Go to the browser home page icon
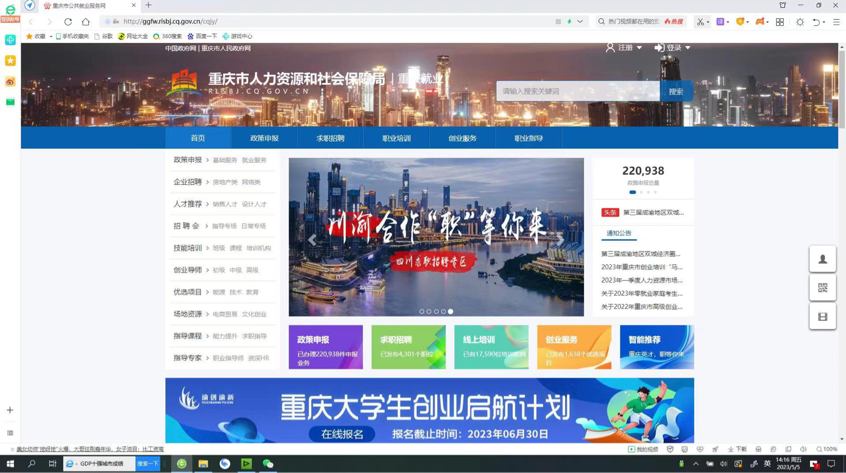 coord(86,22)
